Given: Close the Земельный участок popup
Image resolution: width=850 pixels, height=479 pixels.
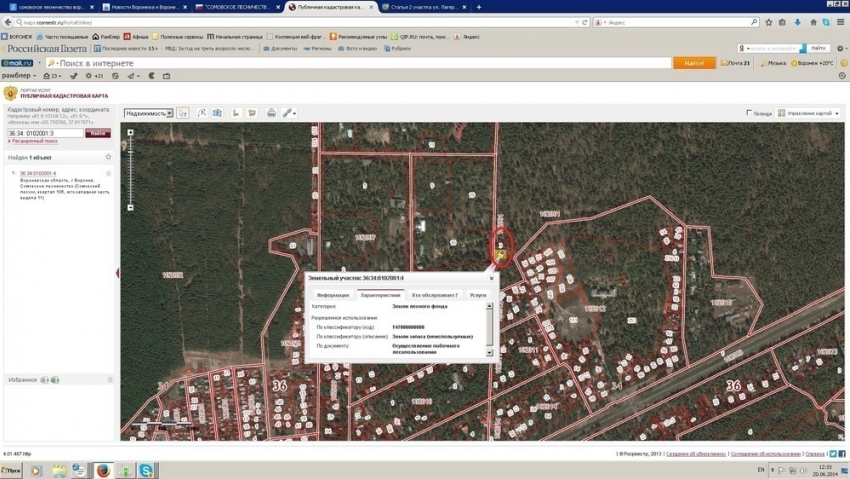Looking at the screenshot, I should coord(492,278).
